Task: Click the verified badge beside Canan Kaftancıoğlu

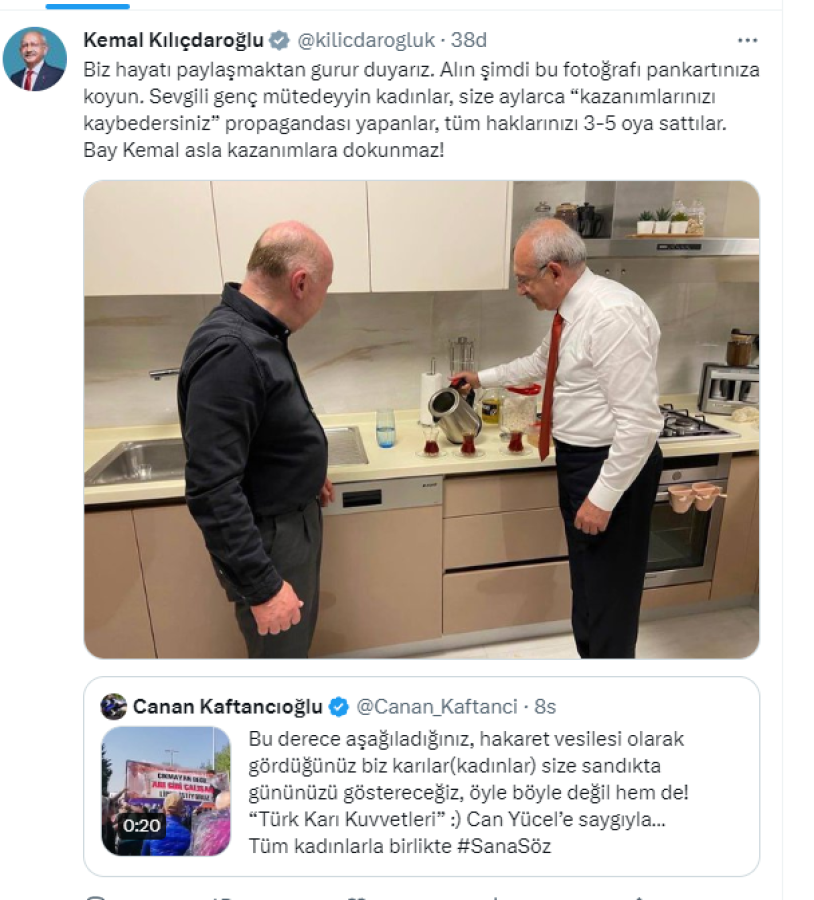Action: pyautogui.click(x=338, y=707)
